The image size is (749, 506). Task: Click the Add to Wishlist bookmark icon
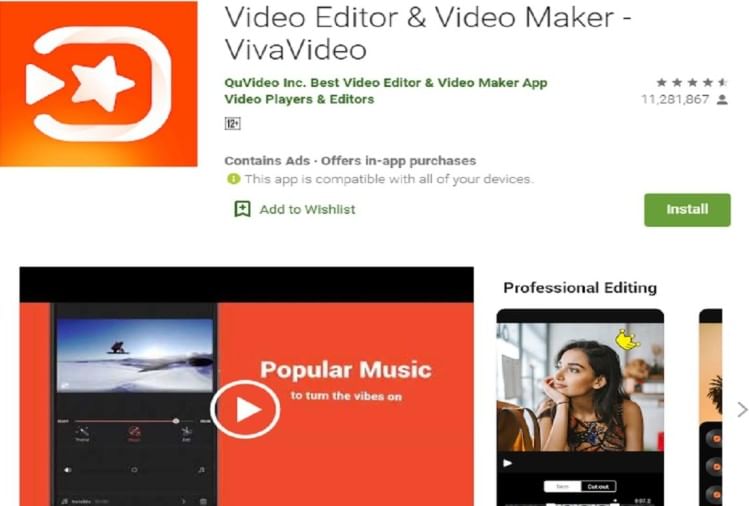click(242, 209)
